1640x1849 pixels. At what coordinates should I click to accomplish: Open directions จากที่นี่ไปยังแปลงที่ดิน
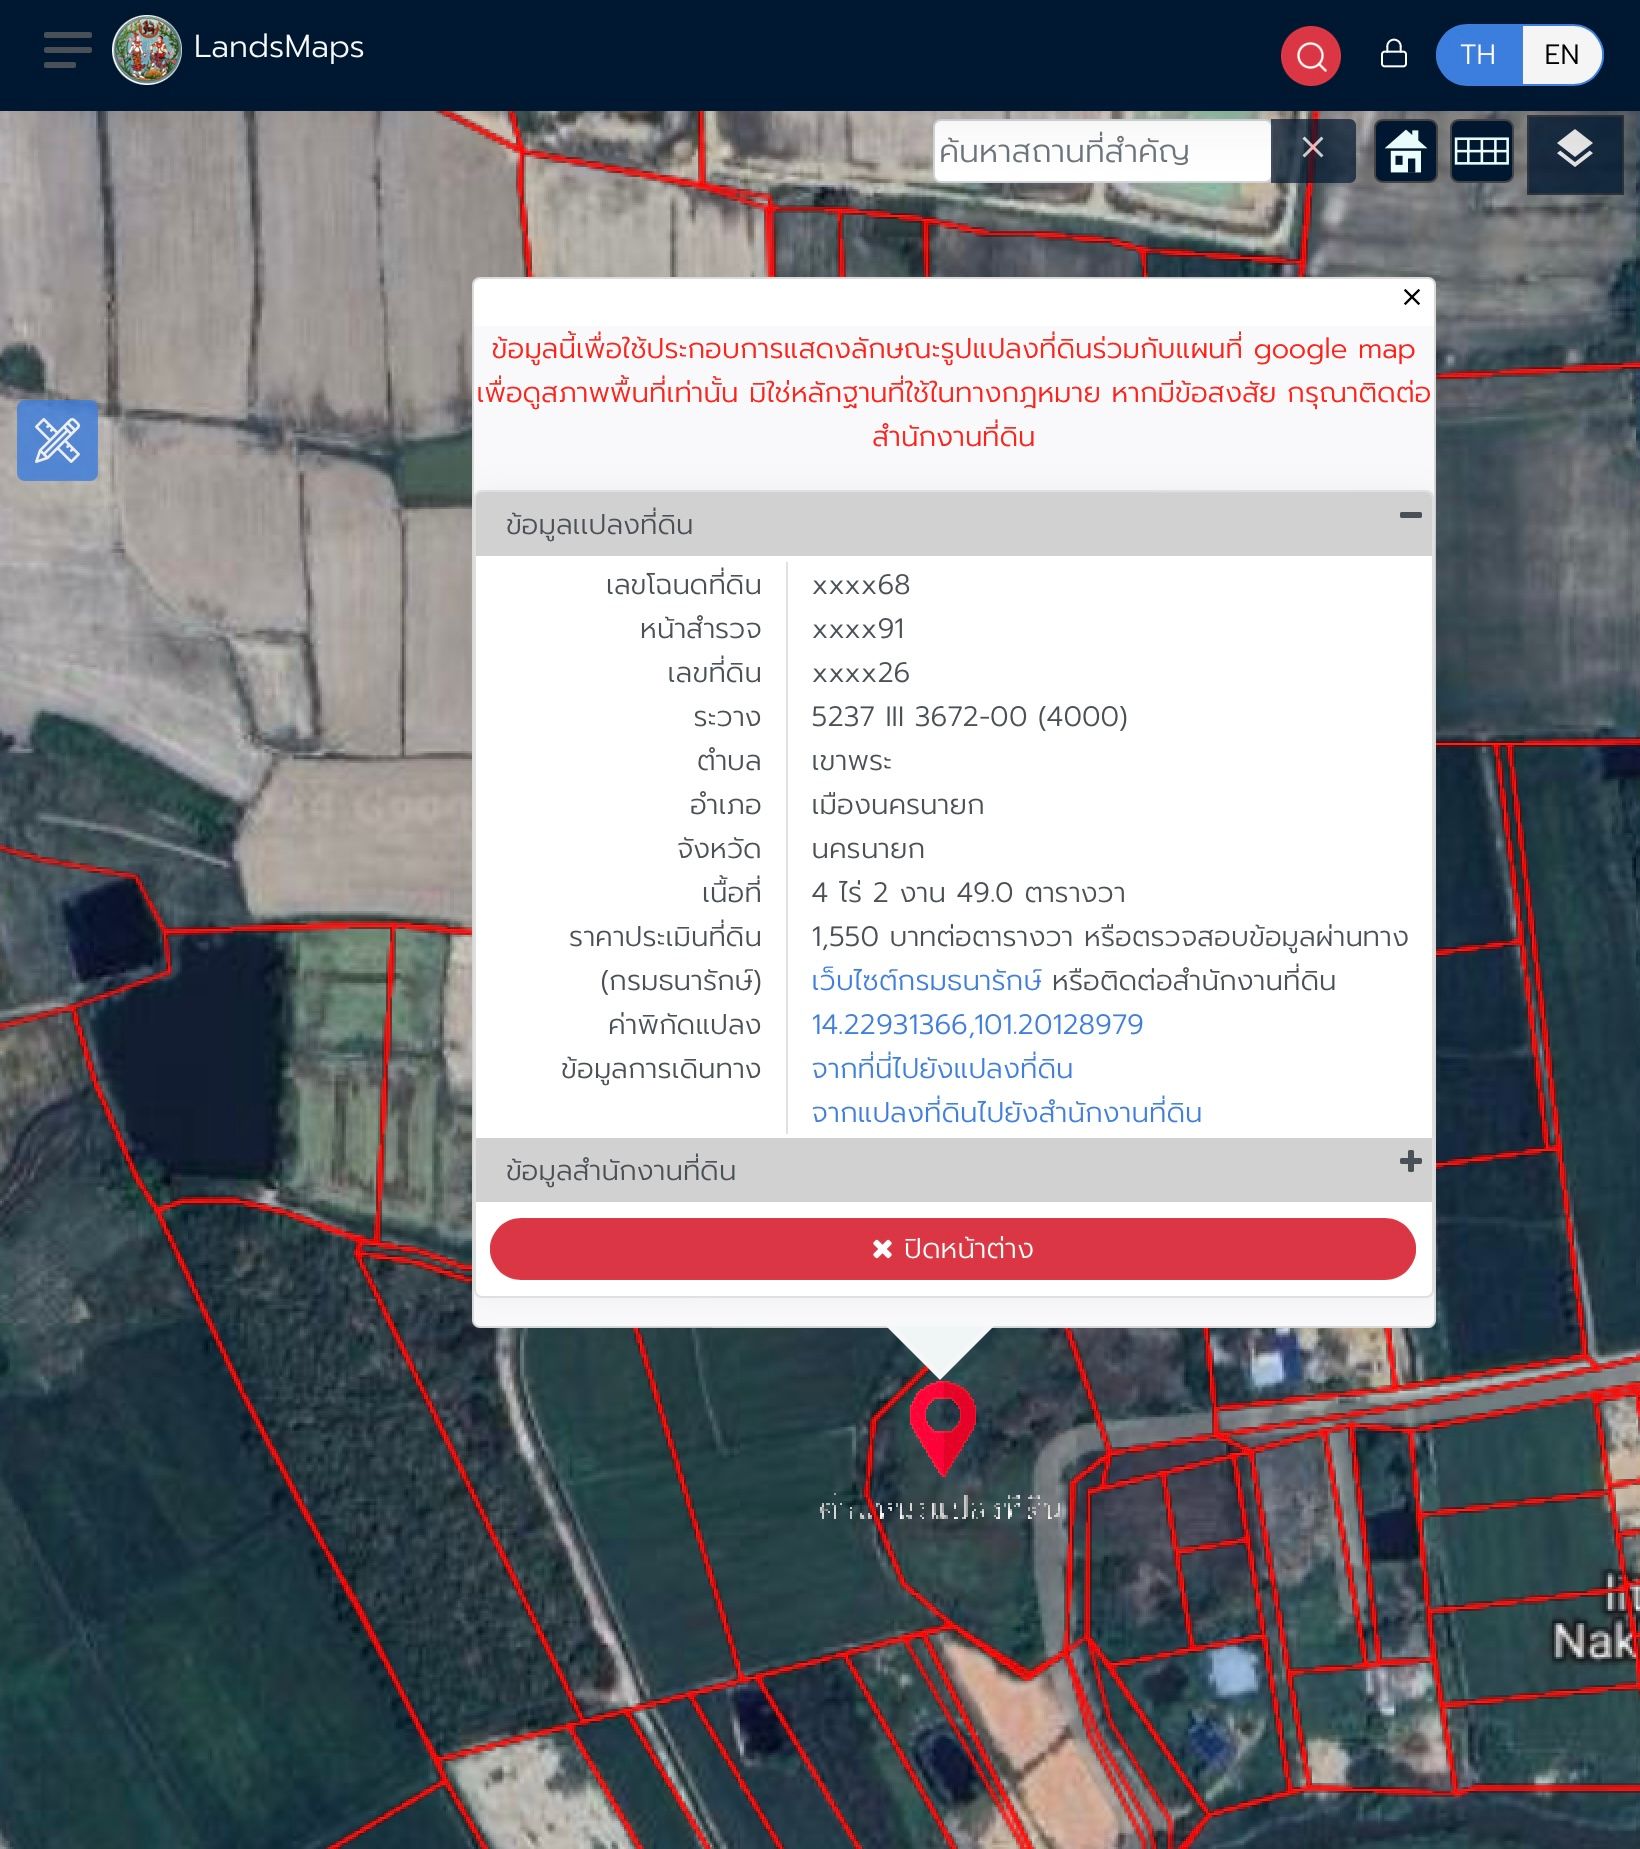[942, 1069]
